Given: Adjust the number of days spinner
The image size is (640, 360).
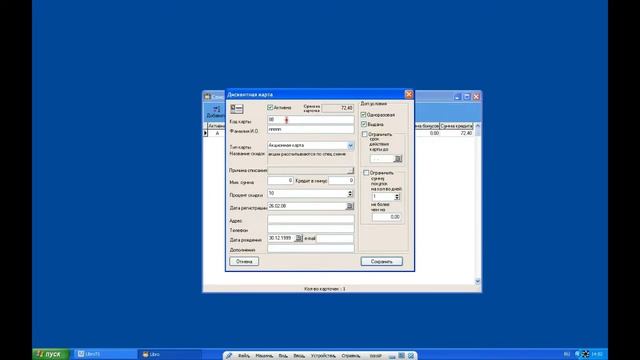Looking at the screenshot, I should pyautogui.click(x=397, y=197).
